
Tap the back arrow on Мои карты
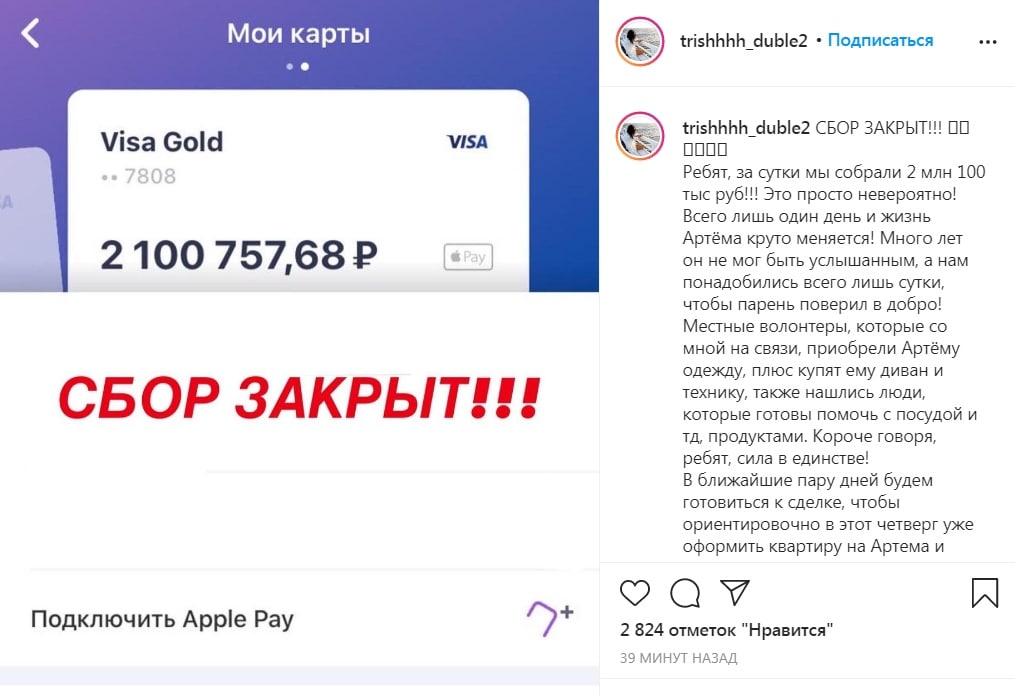click(x=30, y=33)
